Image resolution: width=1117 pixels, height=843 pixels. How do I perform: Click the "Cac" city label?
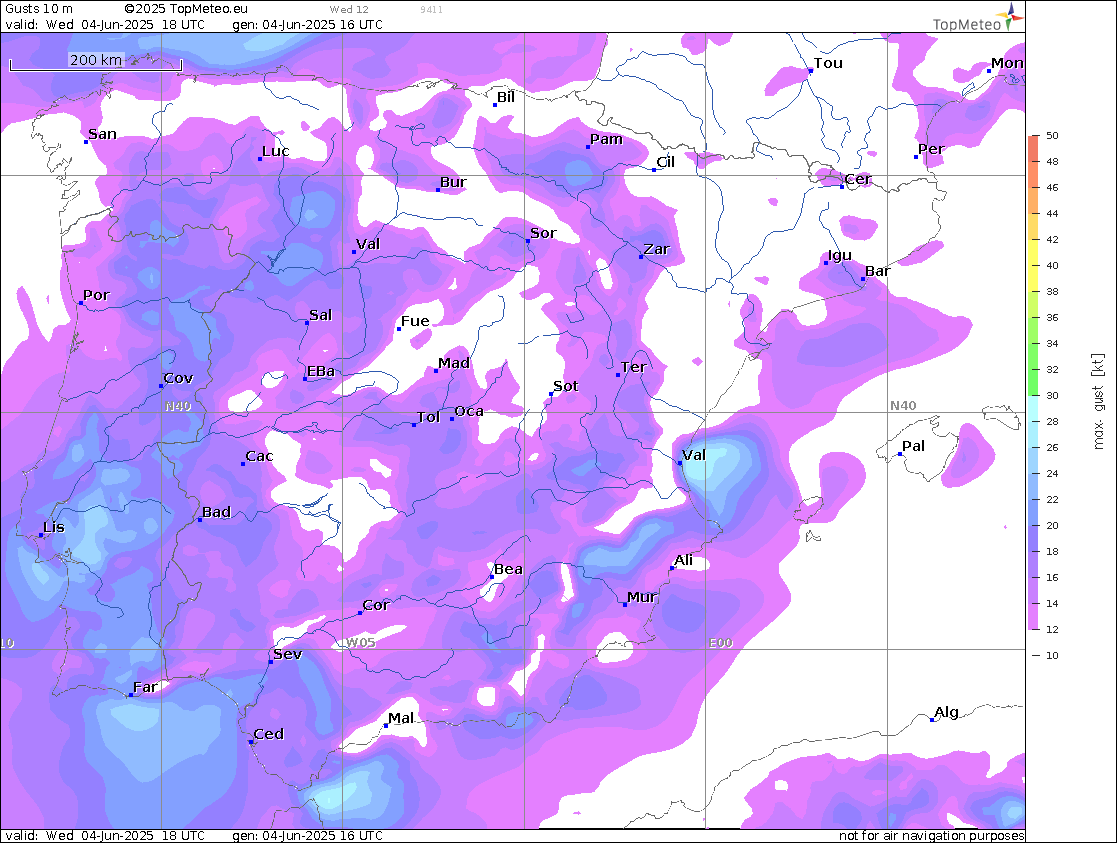tap(259, 456)
